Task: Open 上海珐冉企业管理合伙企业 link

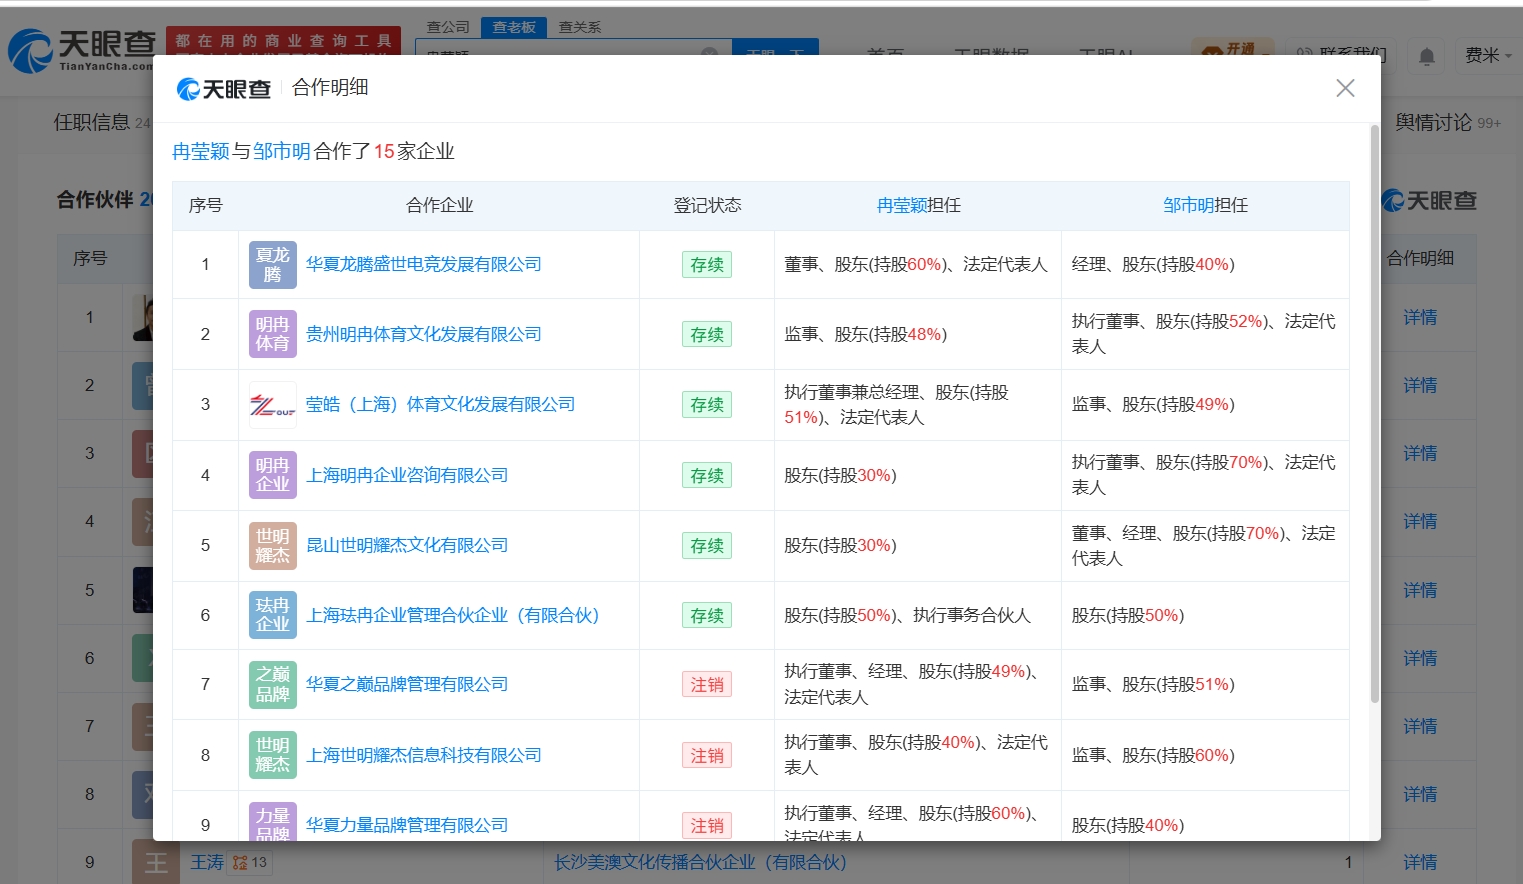Action: click(453, 615)
